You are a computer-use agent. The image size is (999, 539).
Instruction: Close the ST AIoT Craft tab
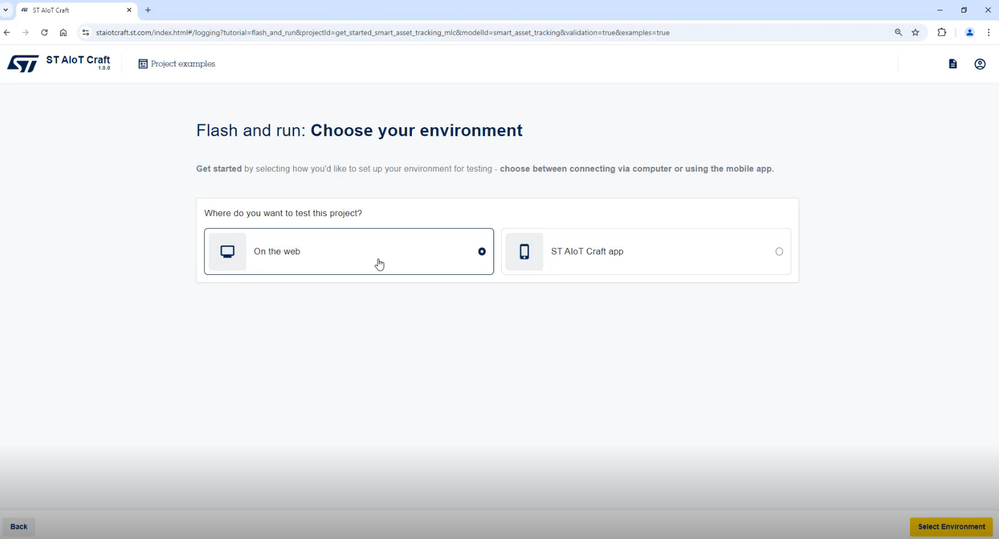(x=129, y=10)
